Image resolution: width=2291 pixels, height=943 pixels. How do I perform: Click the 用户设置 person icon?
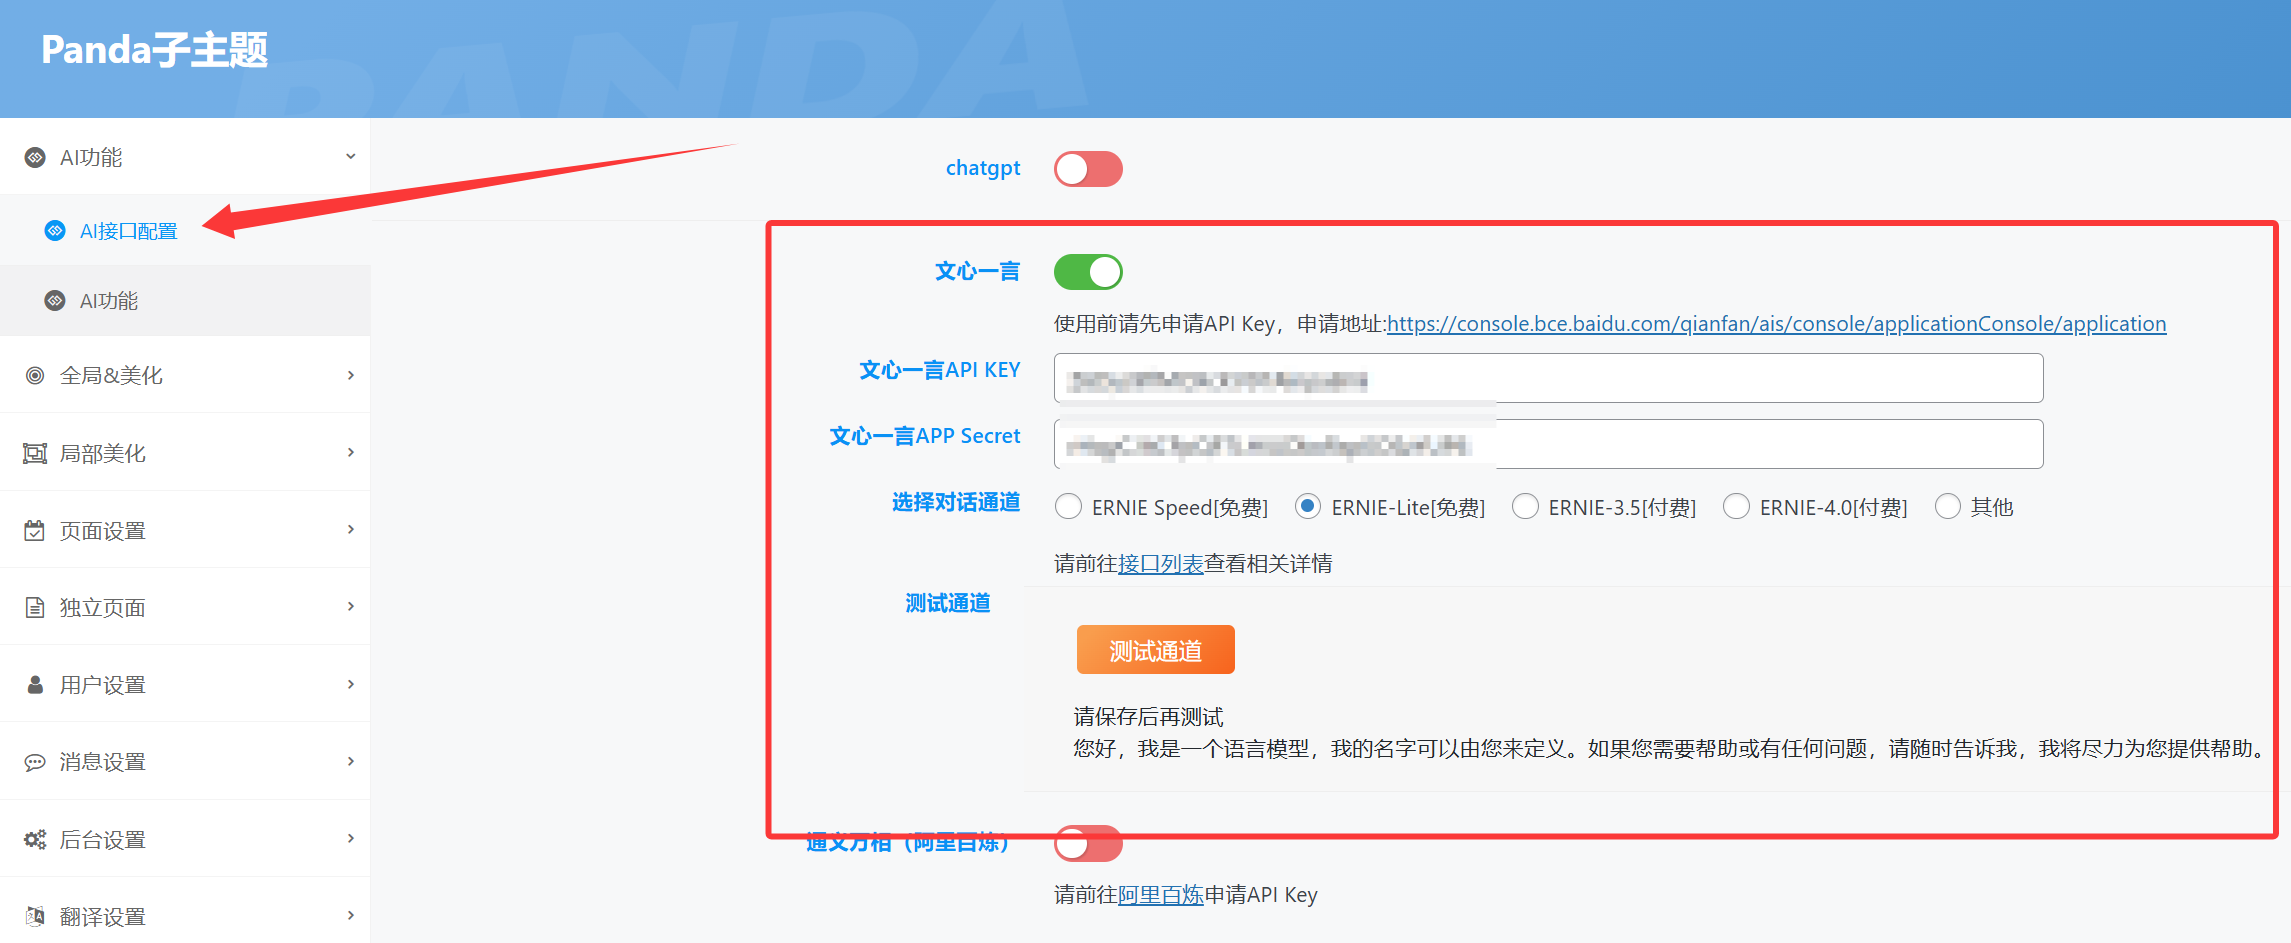tap(35, 684)
